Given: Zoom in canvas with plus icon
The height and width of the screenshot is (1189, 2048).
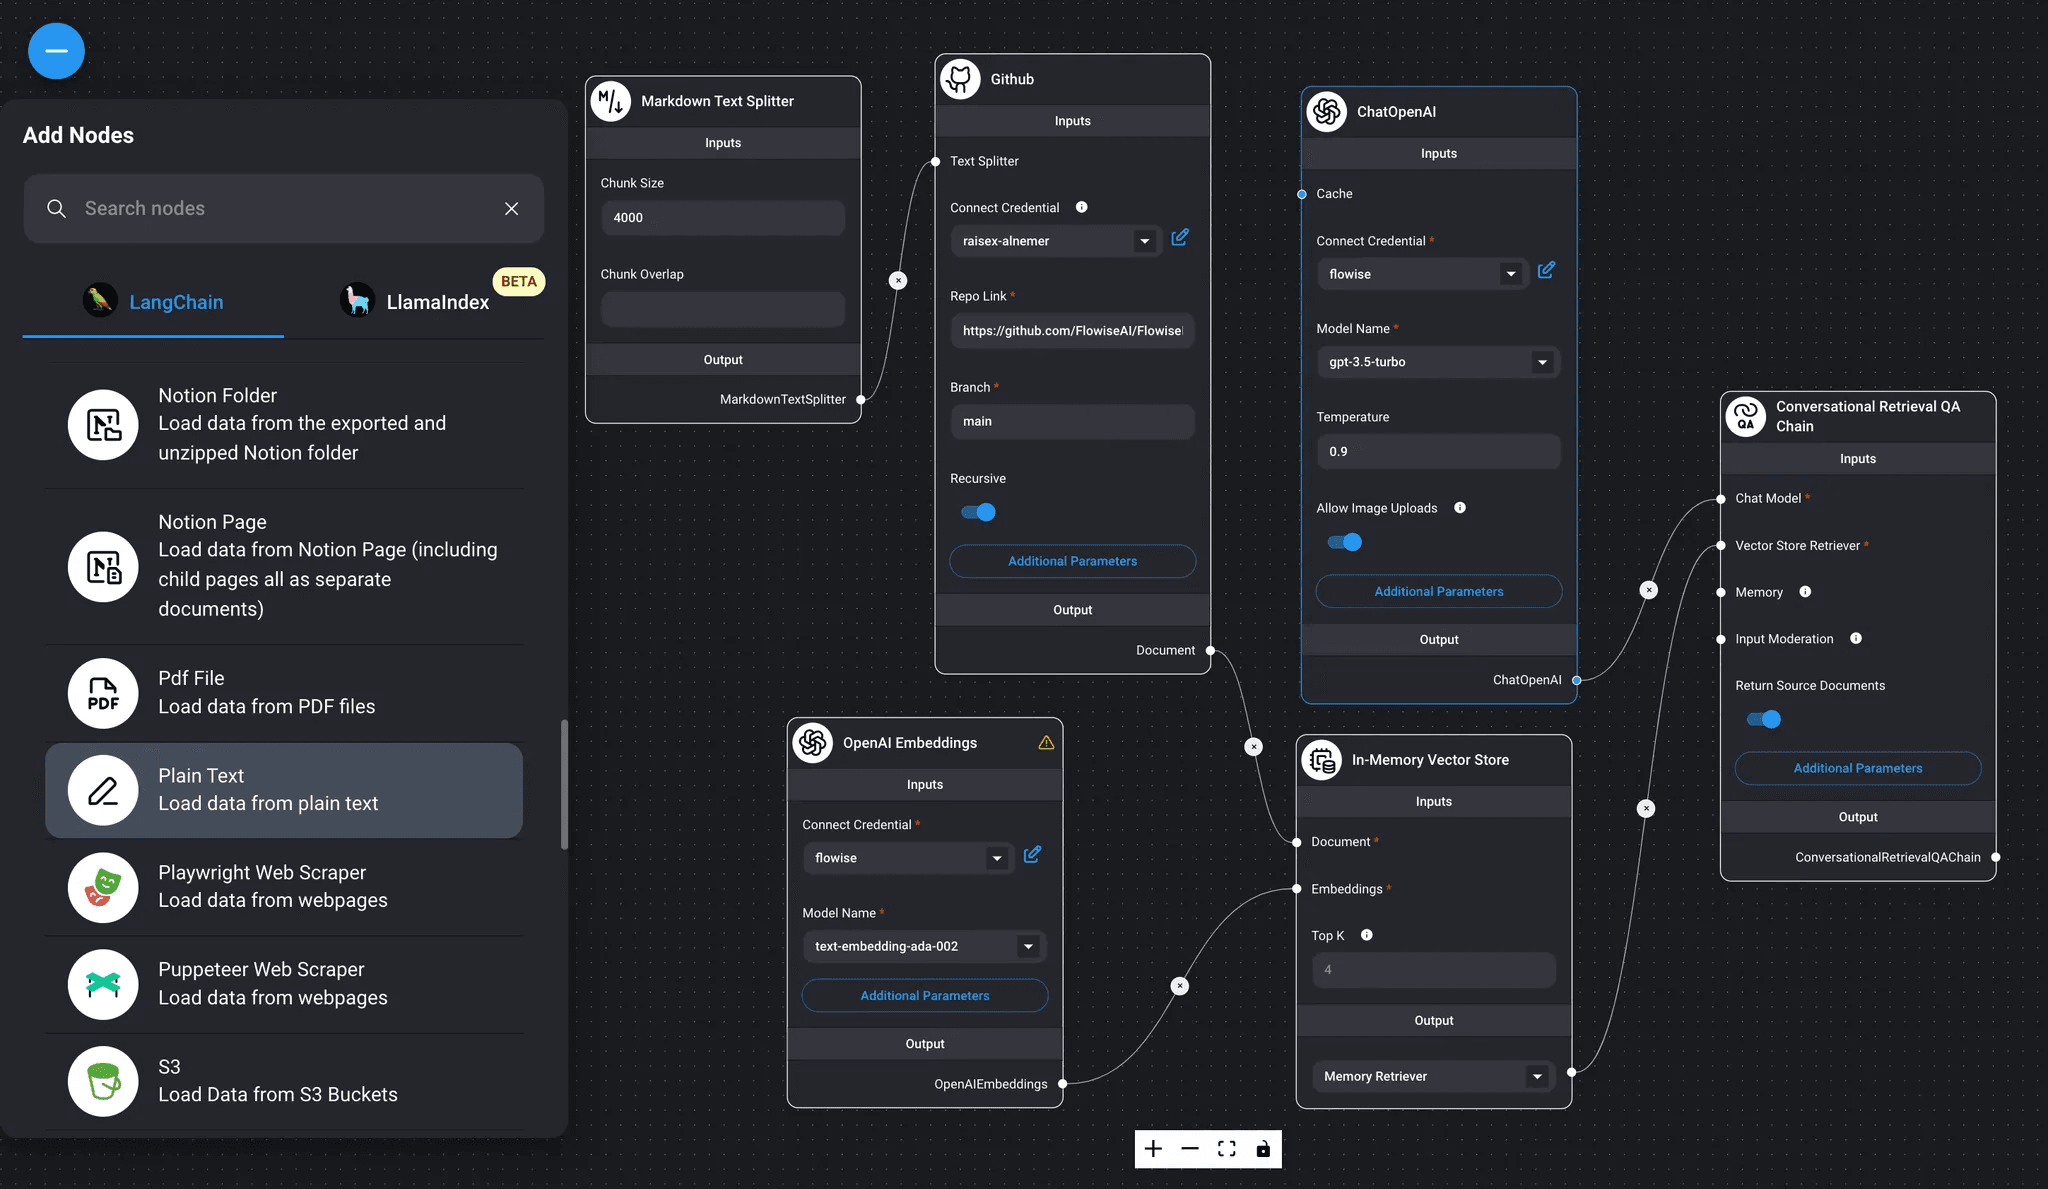Looking at the screenshot, I should point(1153,1149).
